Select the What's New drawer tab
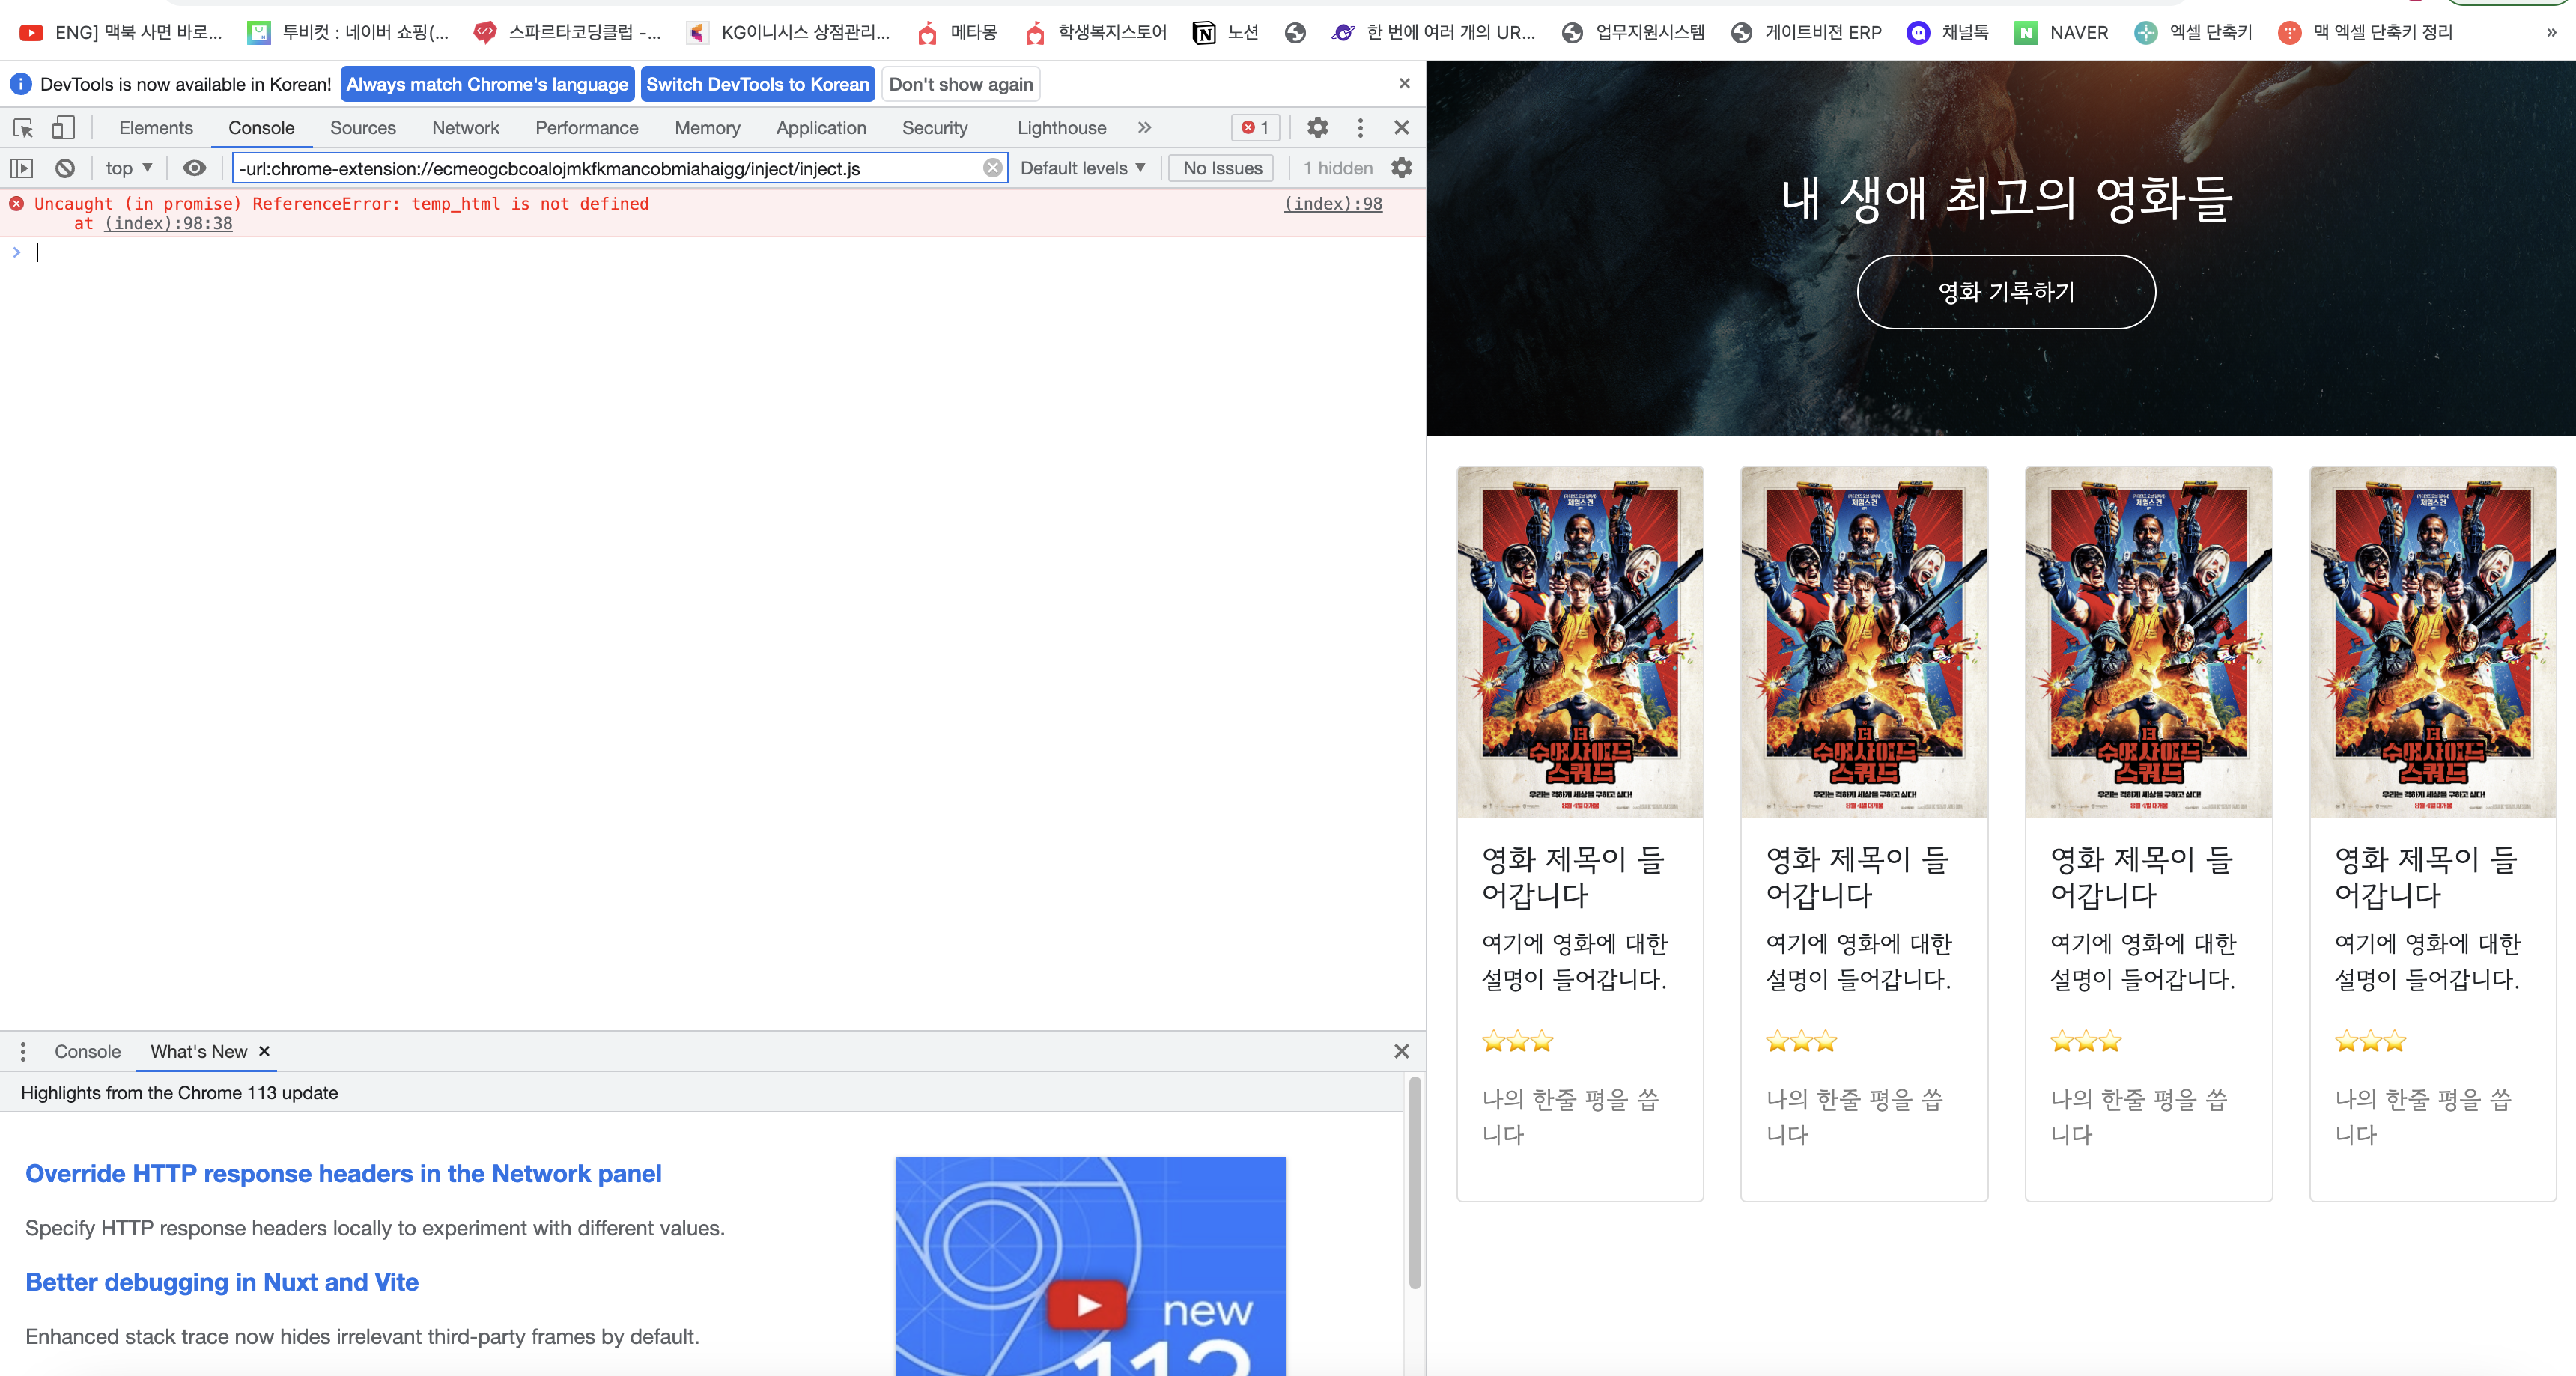The height and width of the screenshot is (1376, 2576). pos(199,1052)
